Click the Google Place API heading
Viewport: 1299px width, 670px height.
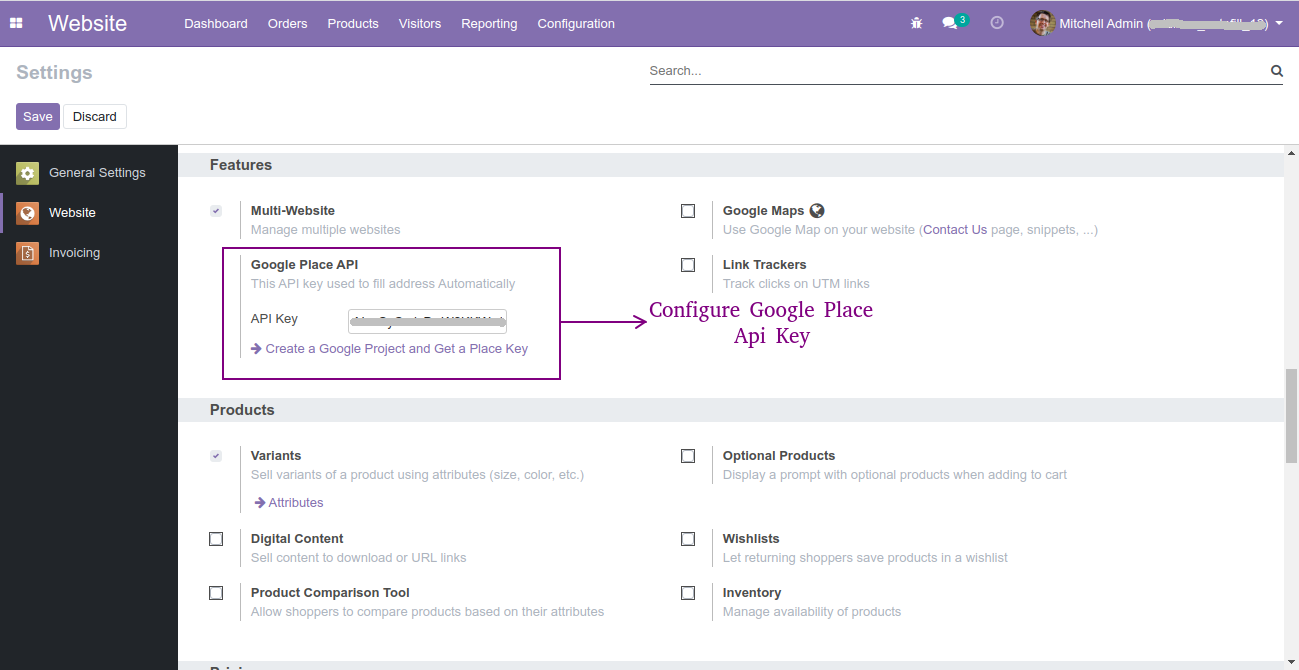point(304,265)
